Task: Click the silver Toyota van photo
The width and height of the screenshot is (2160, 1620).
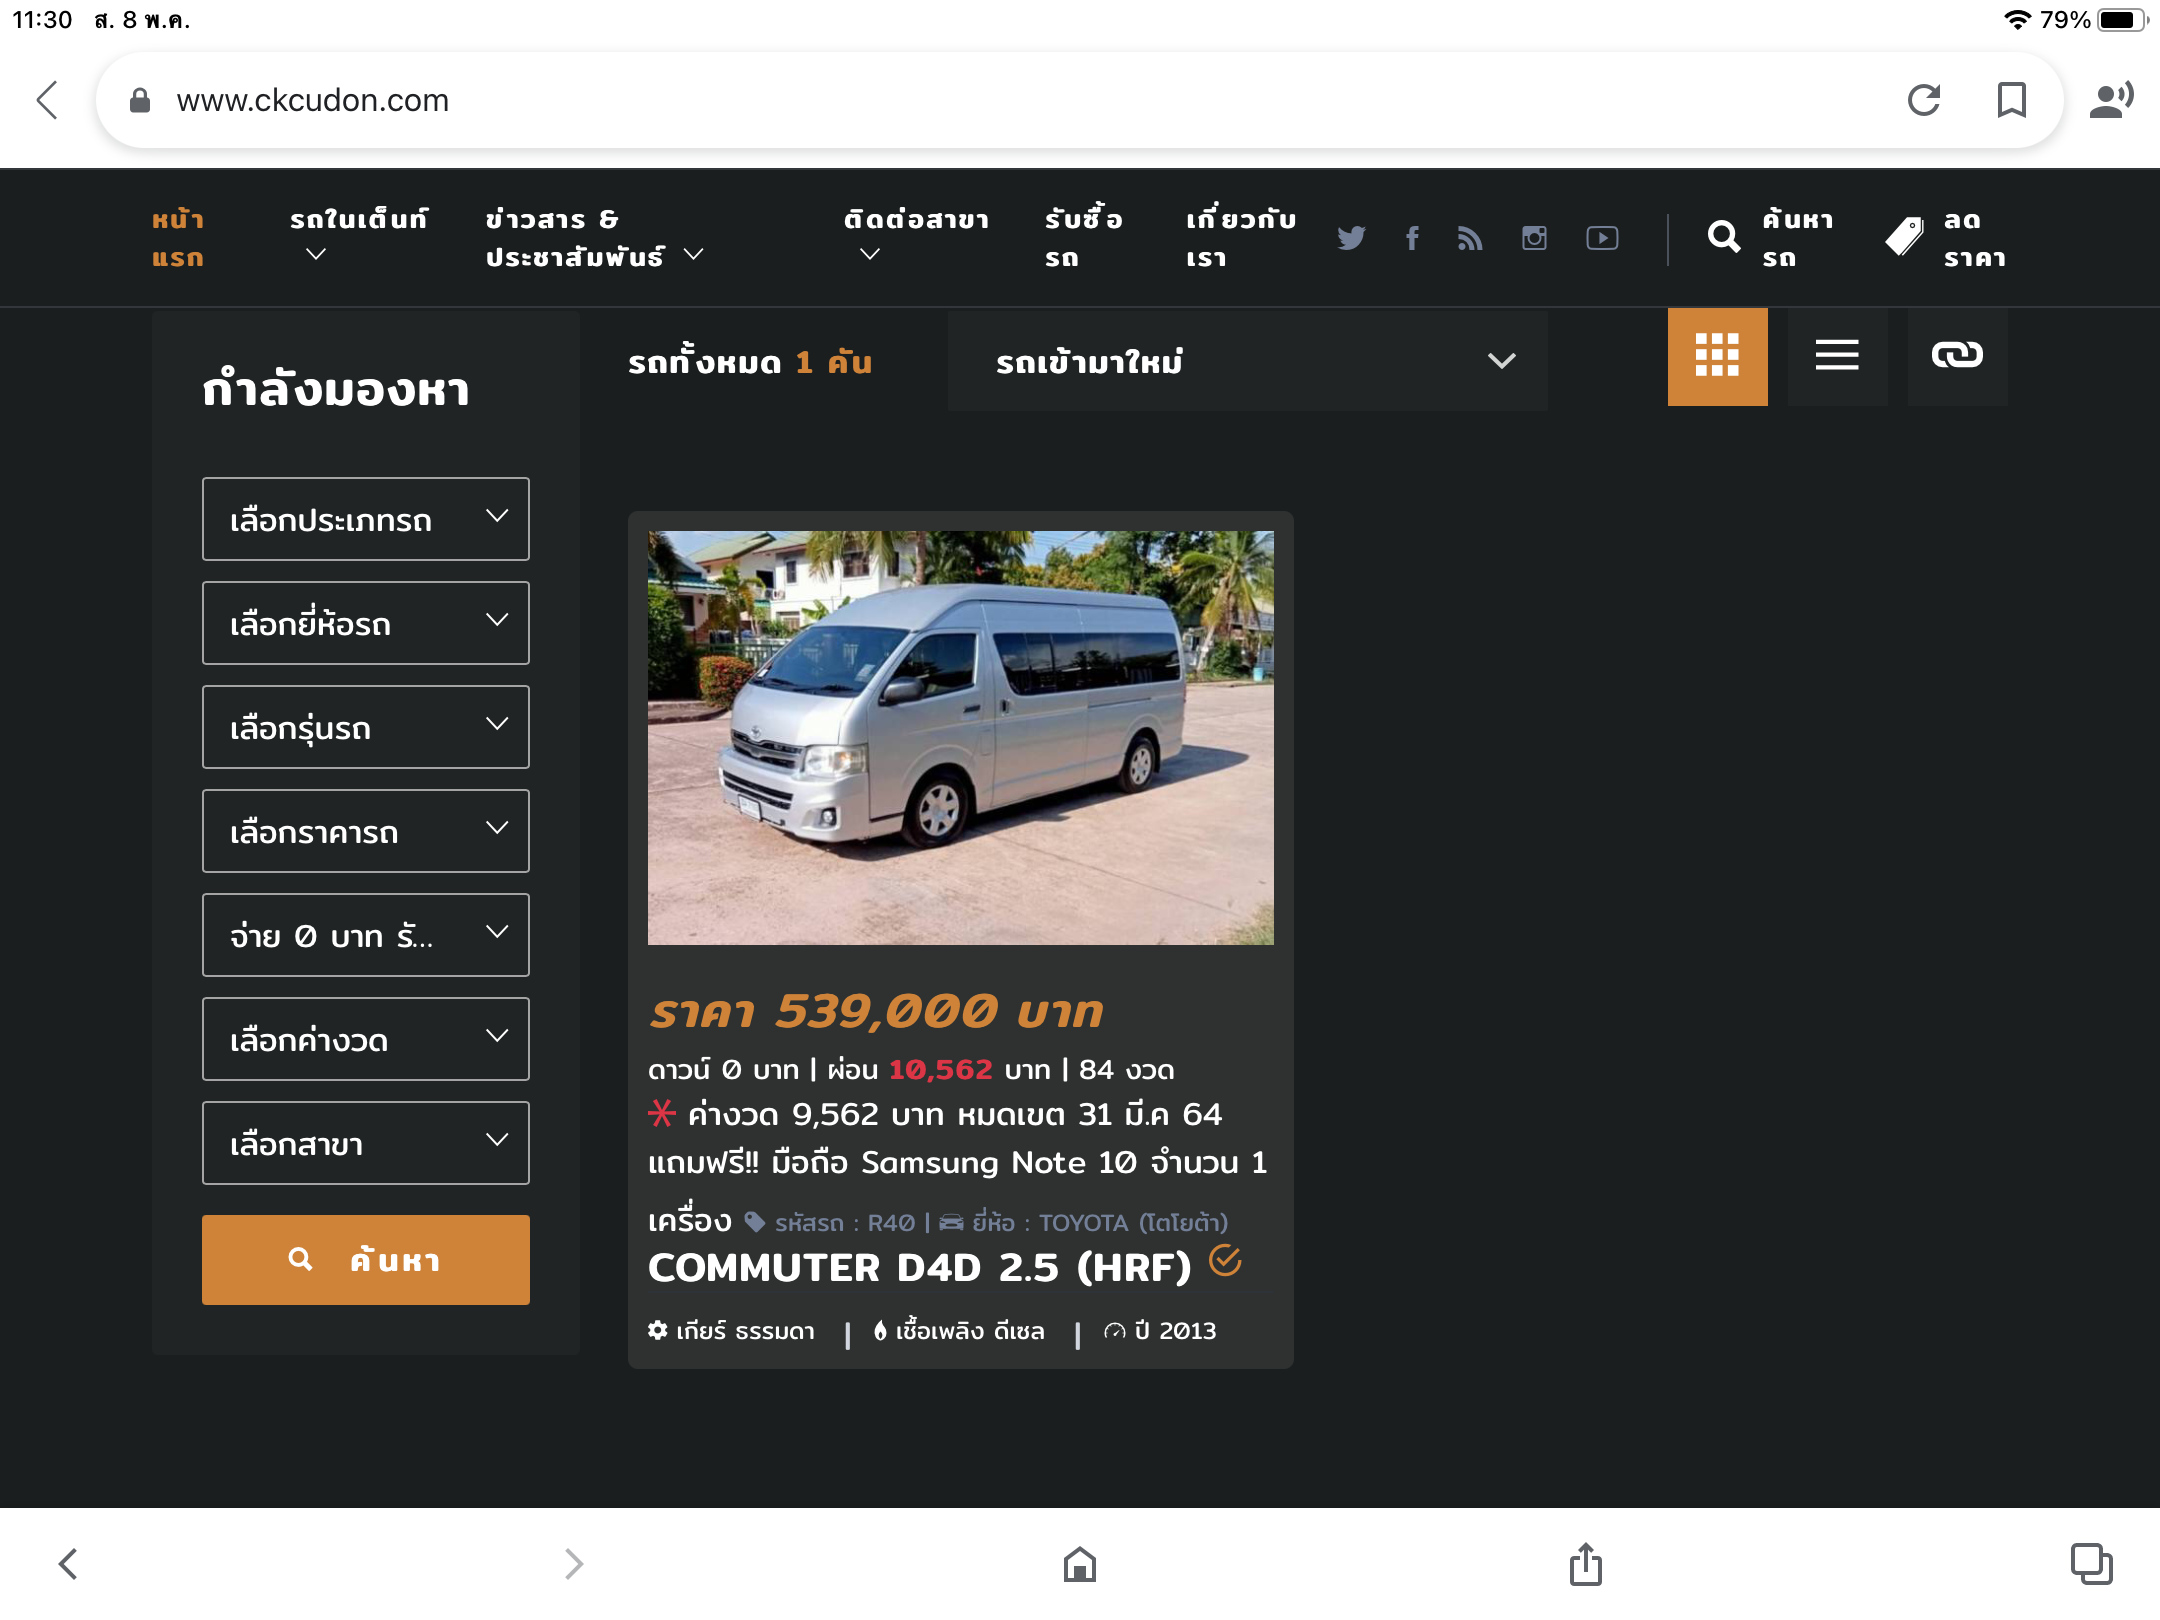Action: point(960,738)
